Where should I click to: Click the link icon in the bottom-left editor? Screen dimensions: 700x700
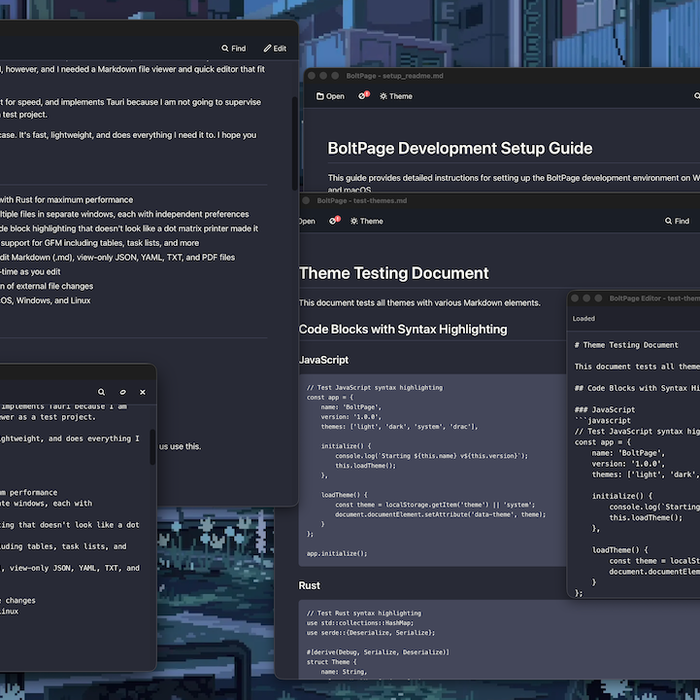pyautogui.click(x=122, y=393)
